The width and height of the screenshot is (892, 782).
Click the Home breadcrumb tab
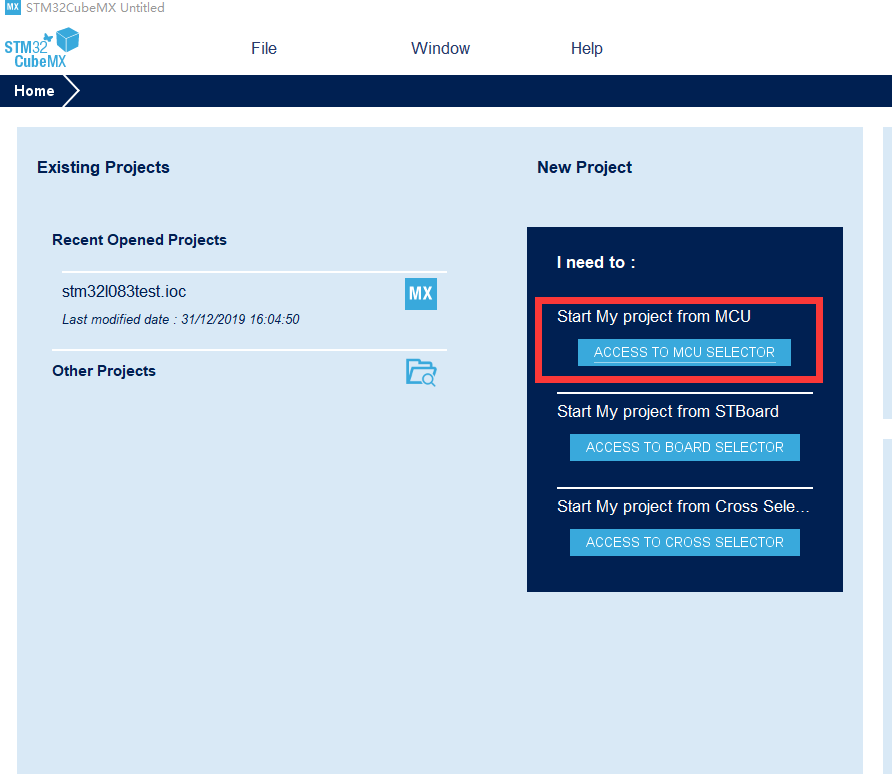[x=34, y=91]
